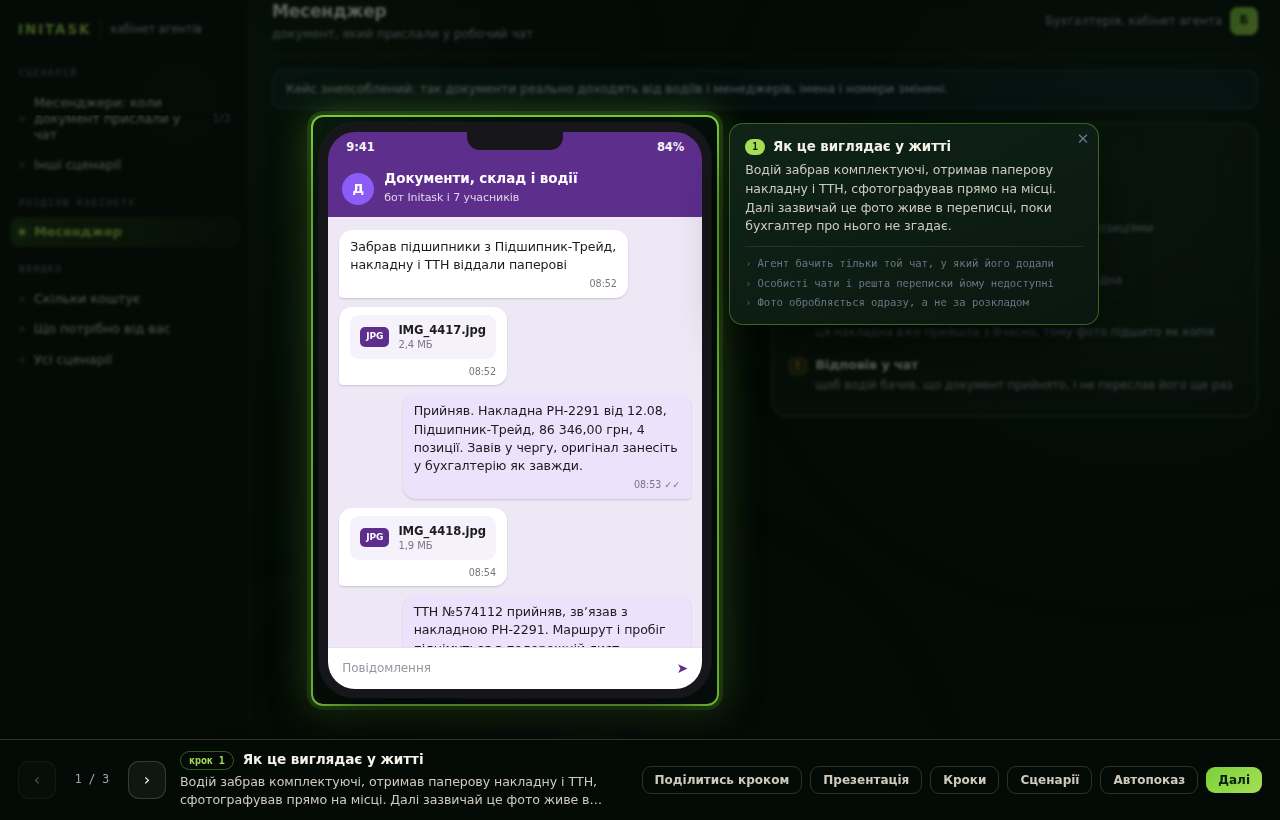Click the "Бухгалтерія, кабінет агента" label

coord(1133,21)
